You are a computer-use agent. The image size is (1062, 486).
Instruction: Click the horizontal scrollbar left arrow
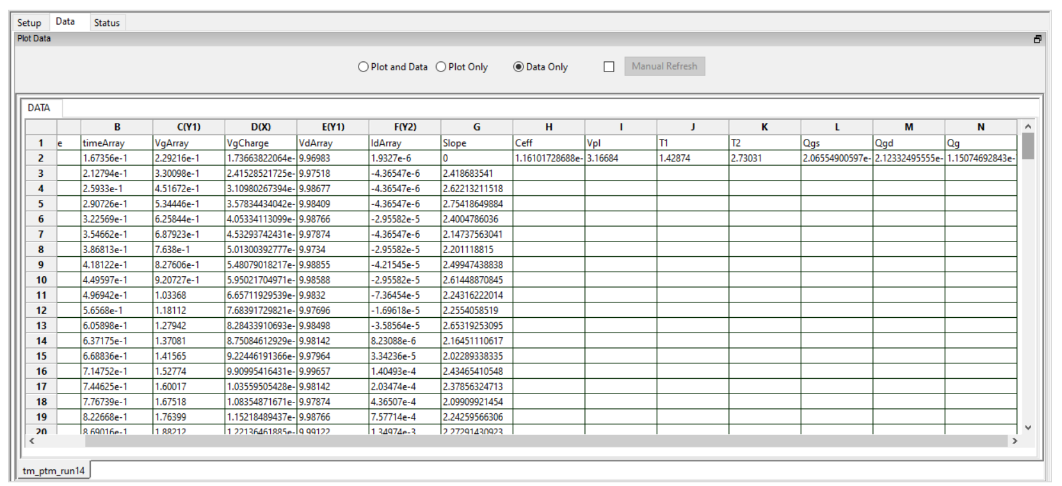tap(33, 440)
